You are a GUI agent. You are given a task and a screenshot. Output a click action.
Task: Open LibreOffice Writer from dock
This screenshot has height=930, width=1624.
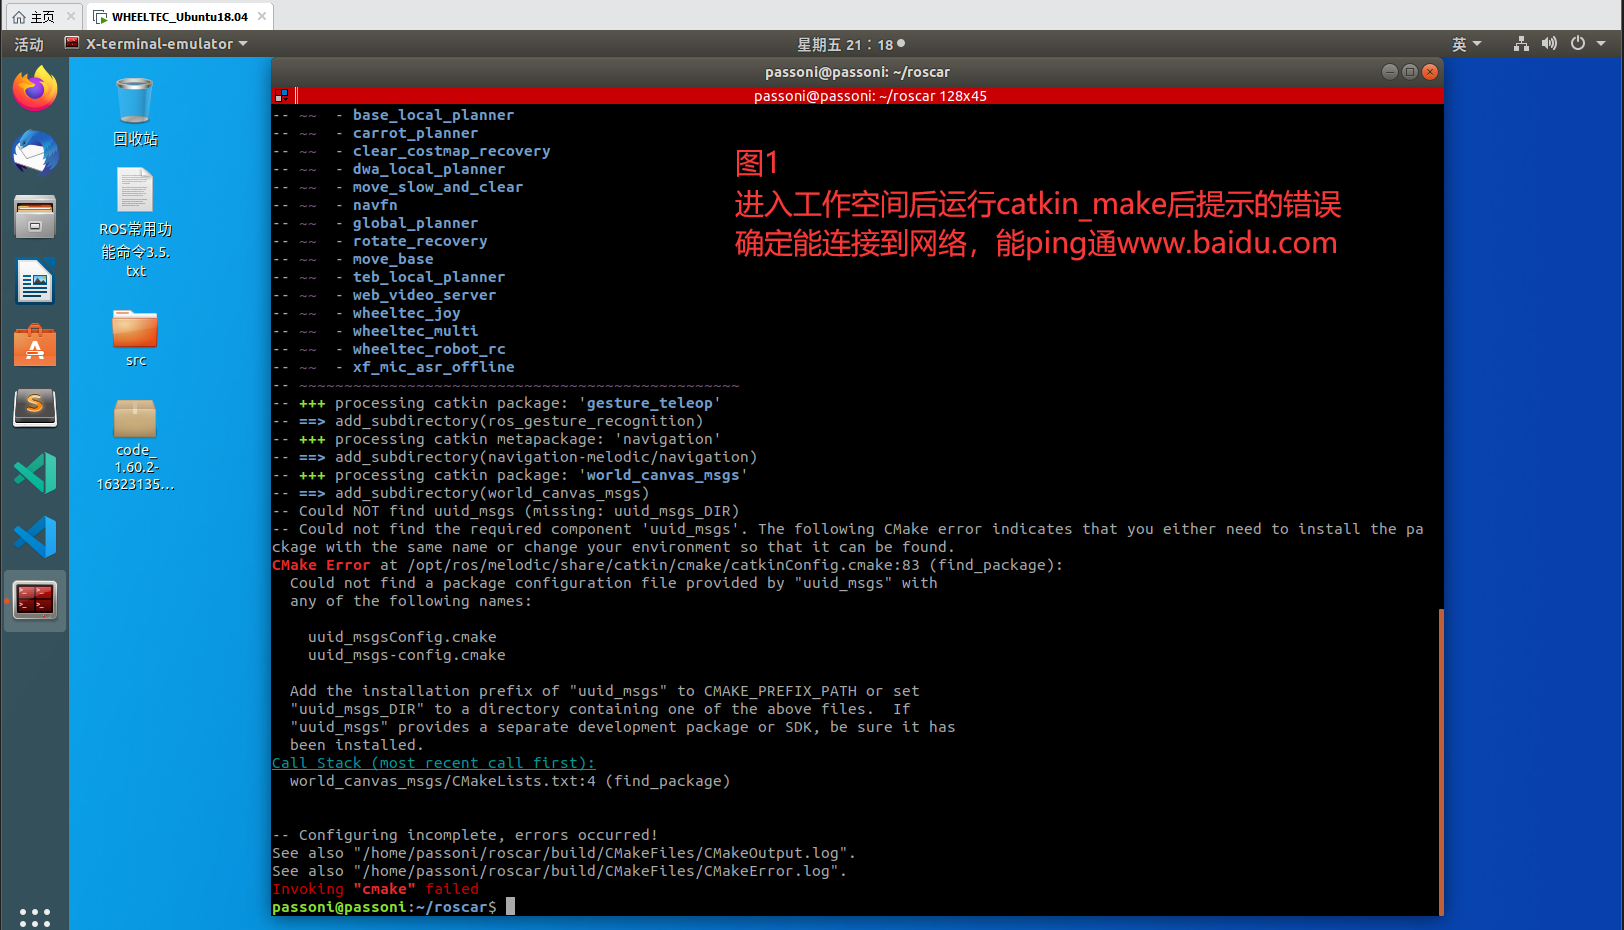coord(35,281)
